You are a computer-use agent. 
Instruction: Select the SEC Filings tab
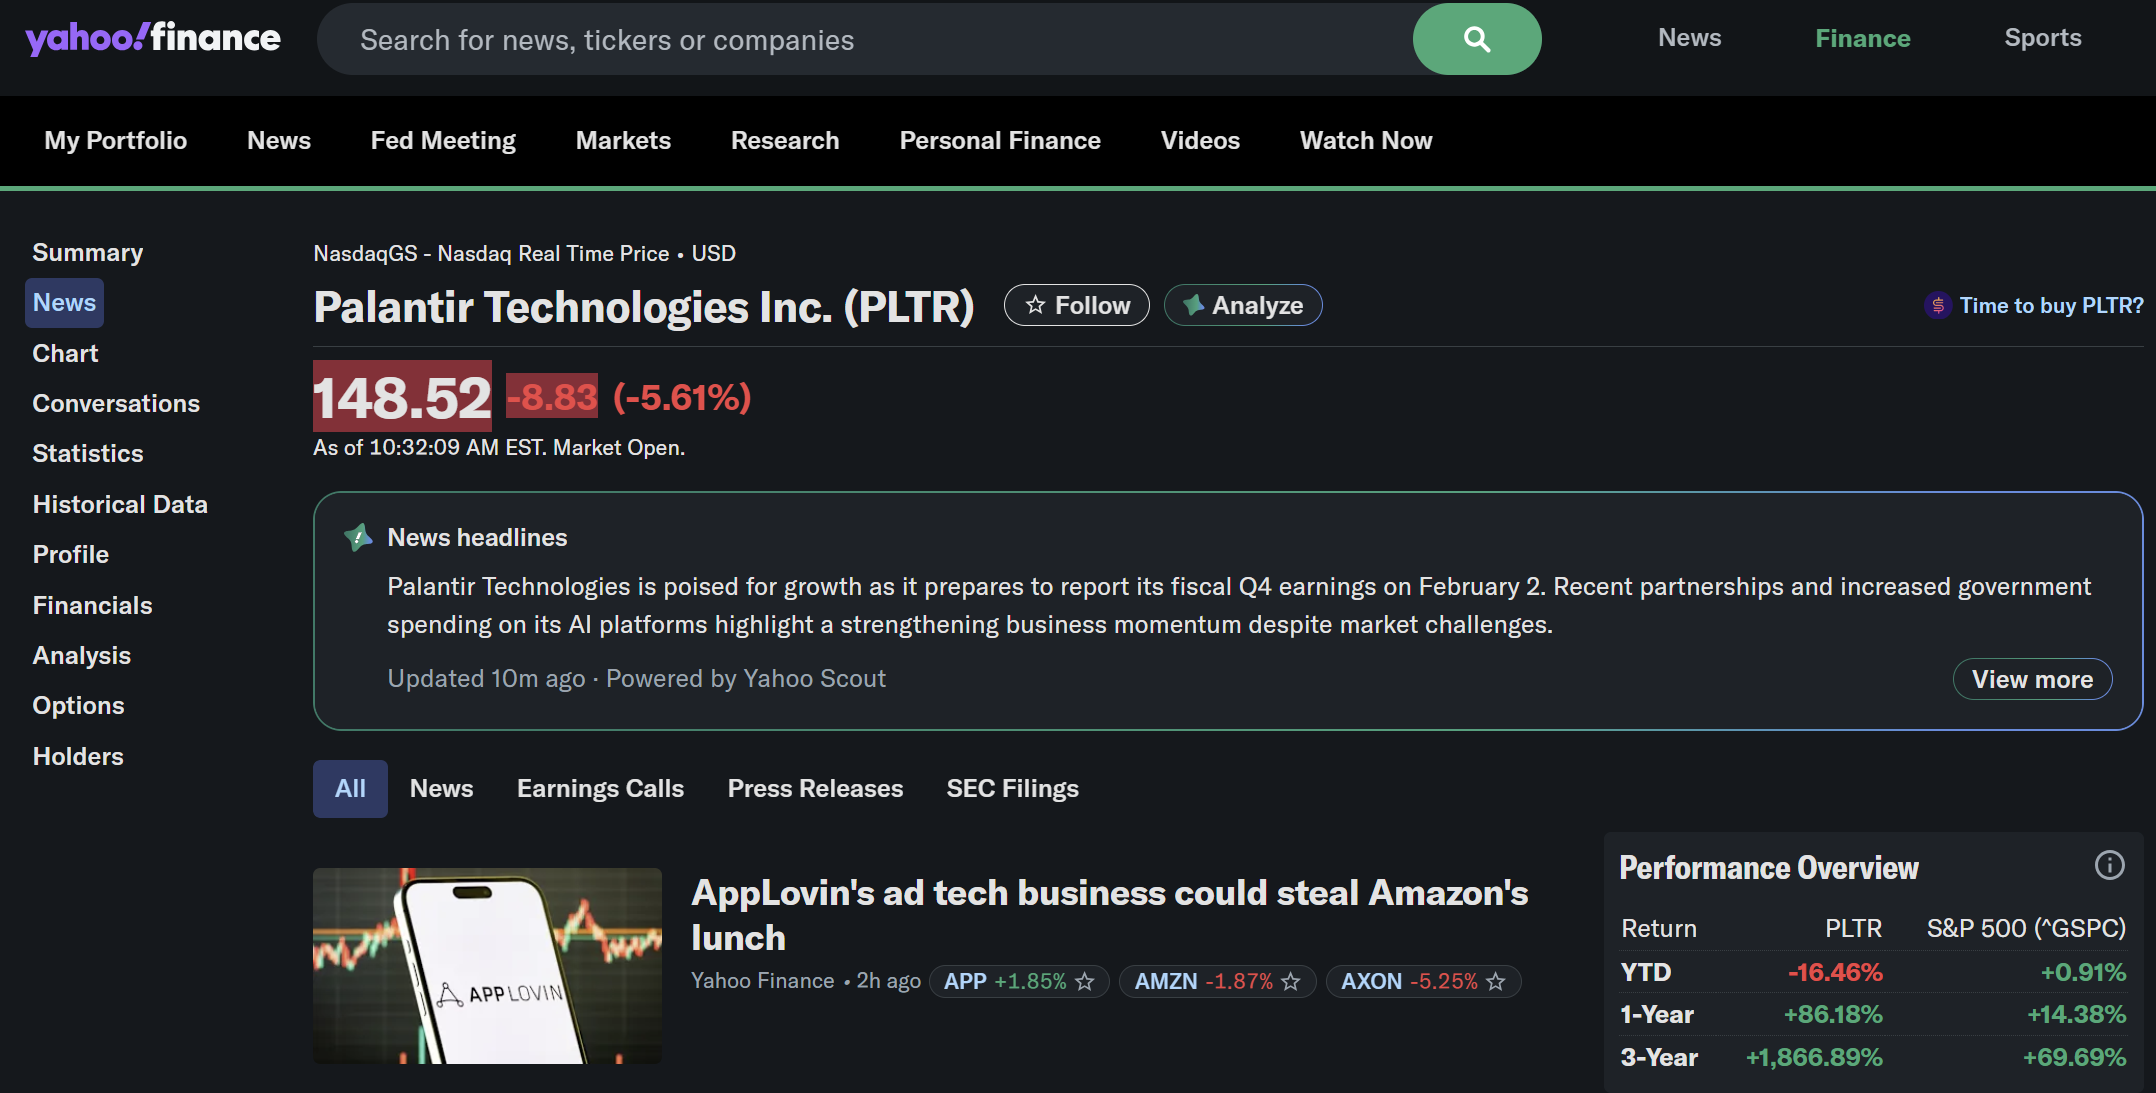click(1012, 789)
